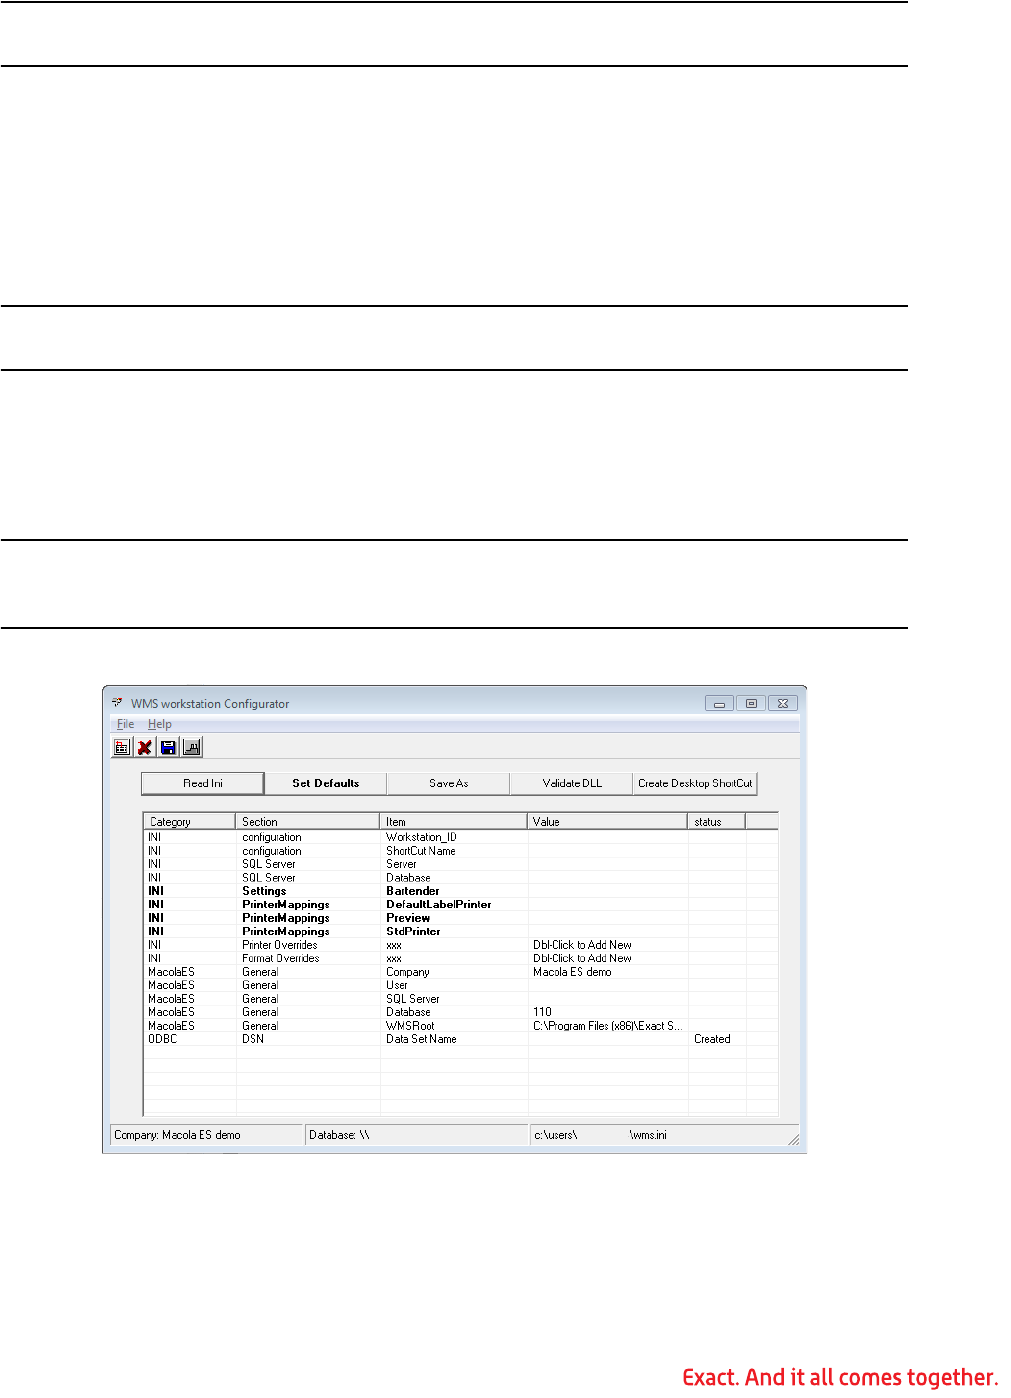The height and width of the screenshot is (1398, 1011).
Task: Click the first toolbar icon with list grid
Action: tap(122, 747)
